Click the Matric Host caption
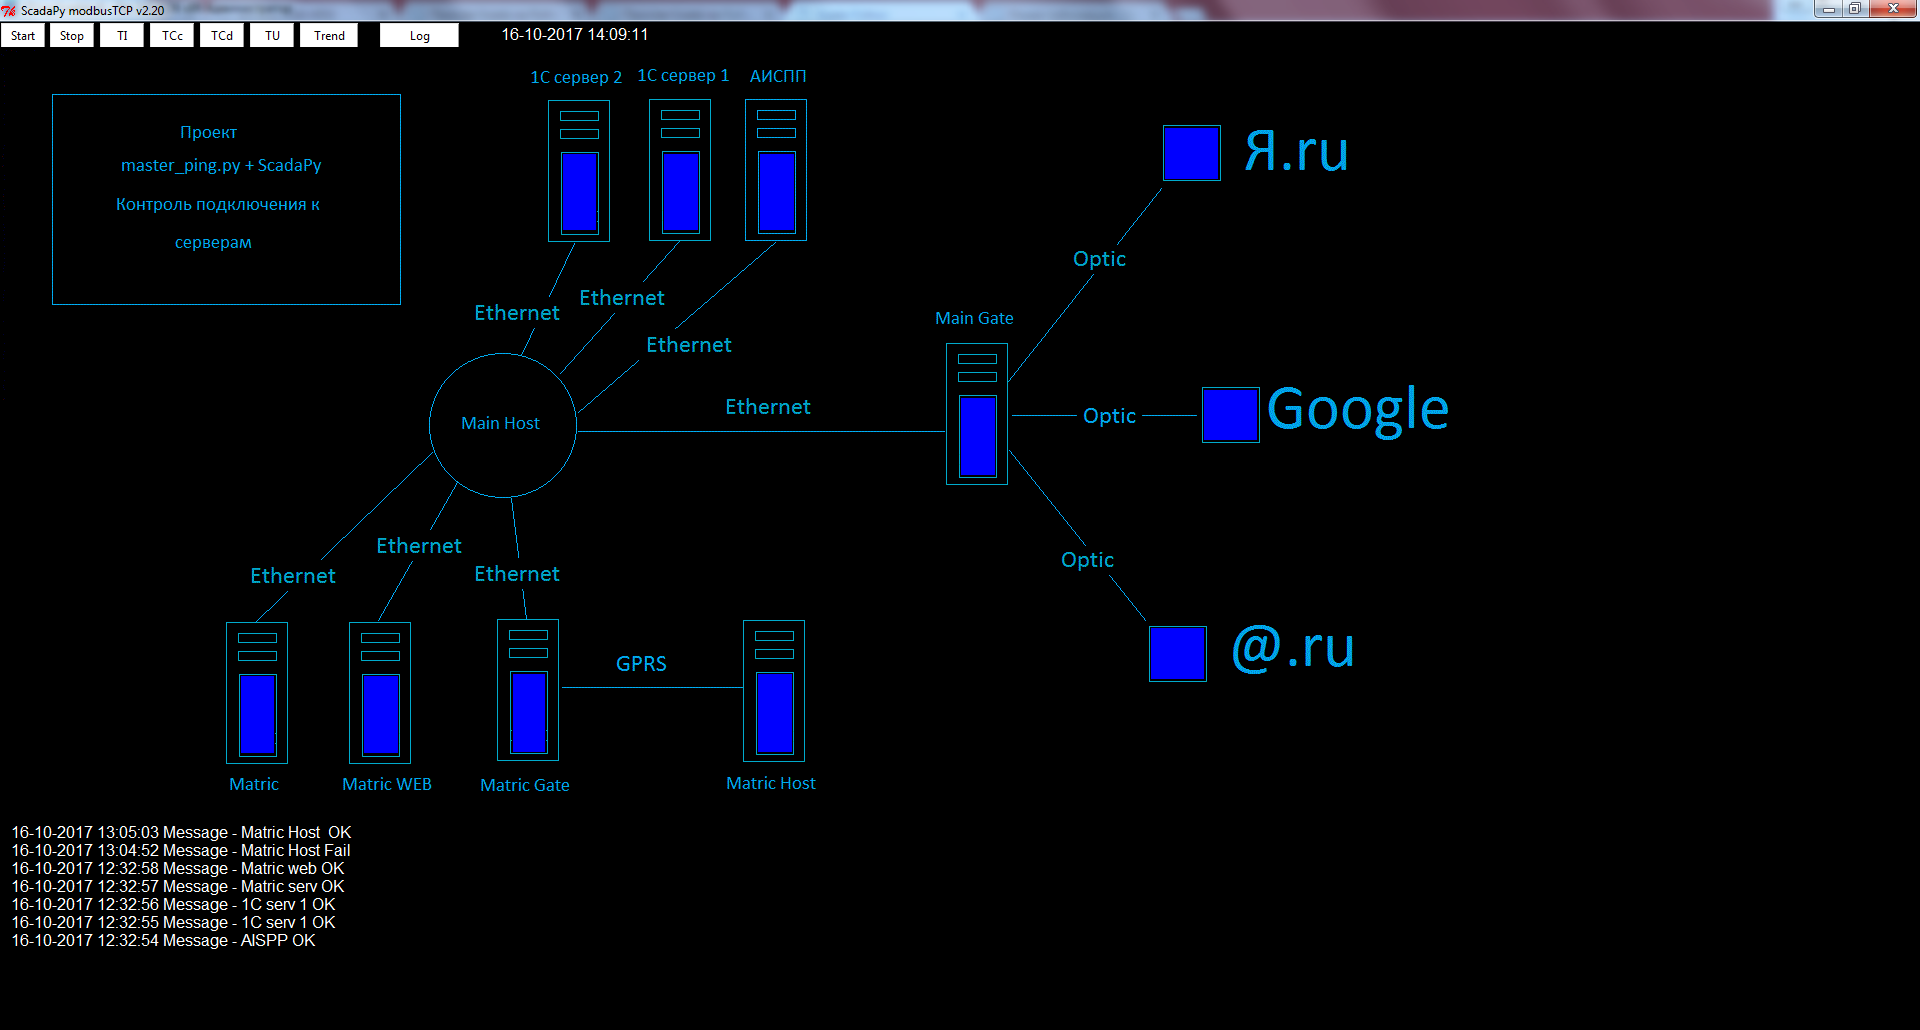 (771, 783)
